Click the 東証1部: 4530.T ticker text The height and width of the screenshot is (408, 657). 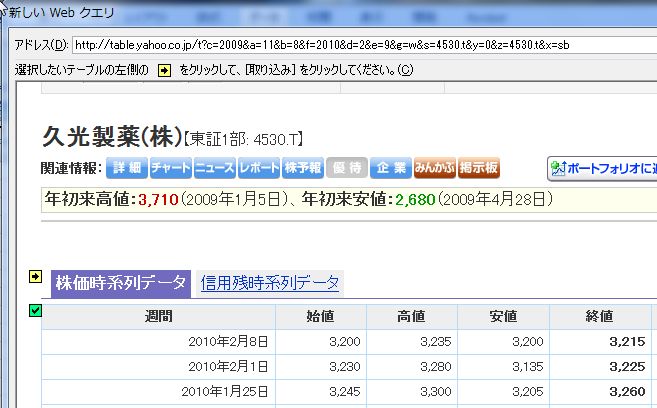tap(243, 139)
